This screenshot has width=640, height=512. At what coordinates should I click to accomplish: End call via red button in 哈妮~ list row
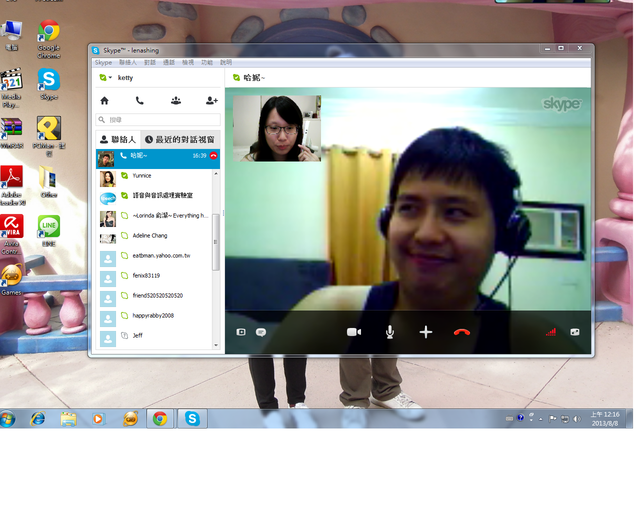[x=213, y=156]
